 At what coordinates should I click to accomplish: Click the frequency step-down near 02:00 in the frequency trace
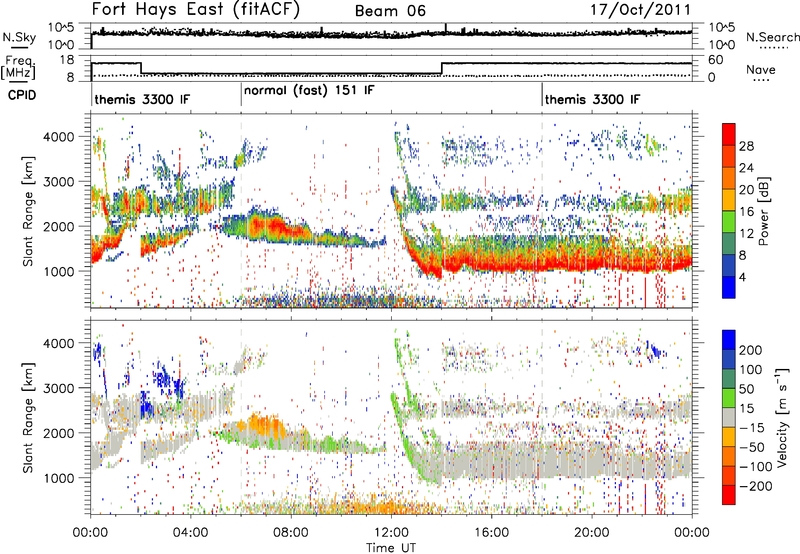click(x=141, y=68)
